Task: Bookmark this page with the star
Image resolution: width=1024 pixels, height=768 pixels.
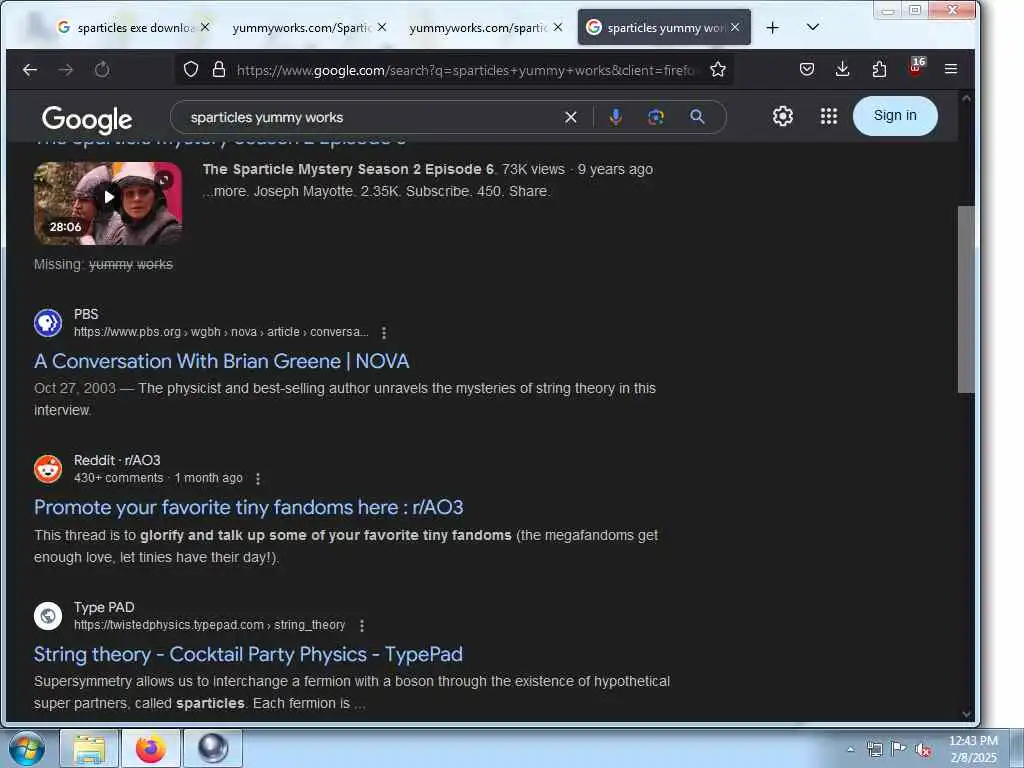Action: pyautogui.click(x=718, y=69)
